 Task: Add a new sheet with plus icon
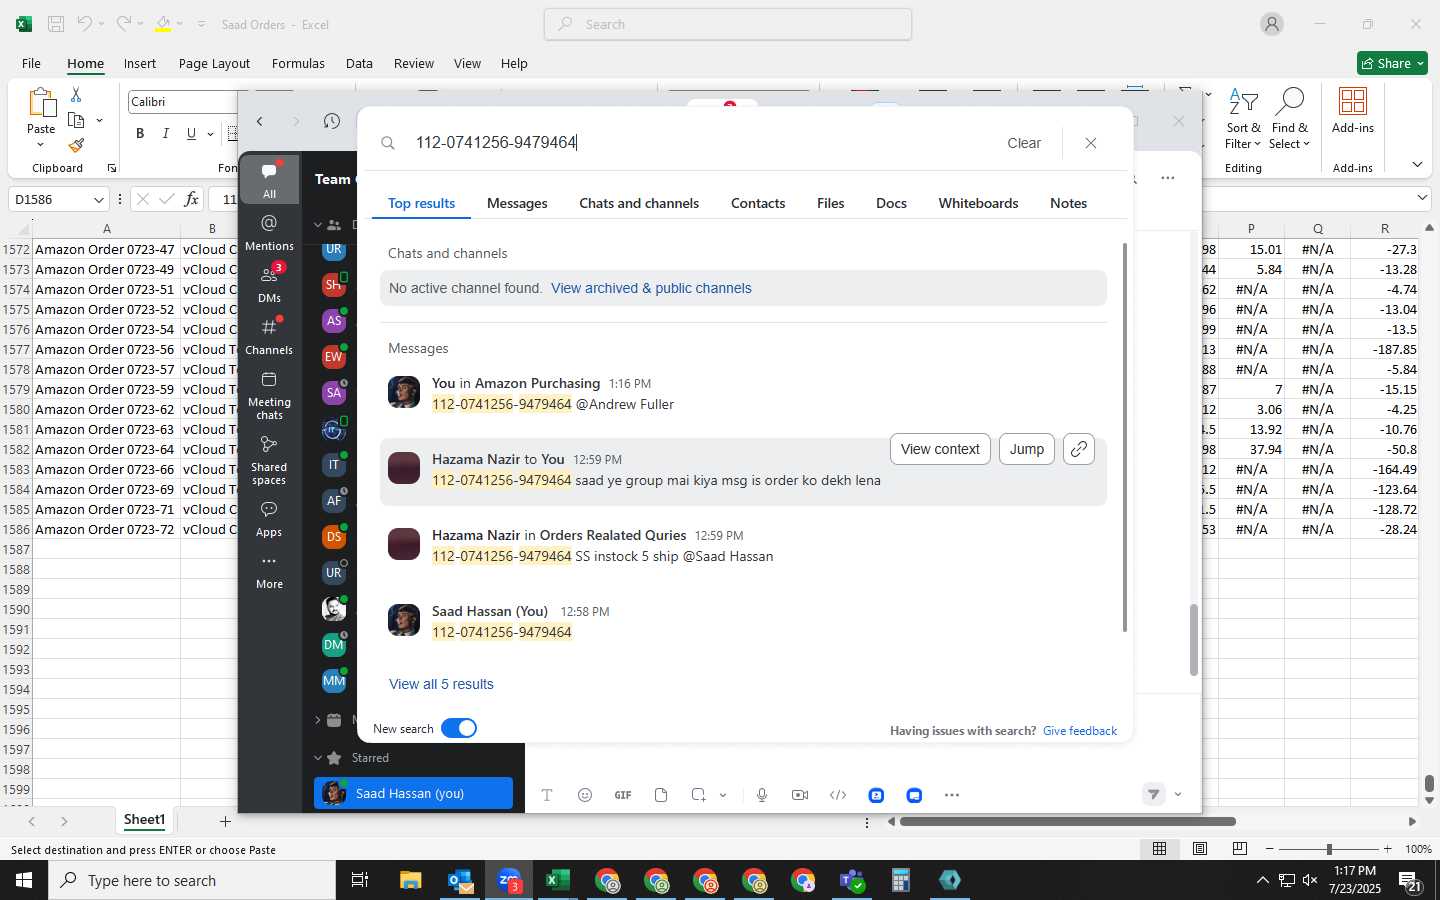point(226,821)
